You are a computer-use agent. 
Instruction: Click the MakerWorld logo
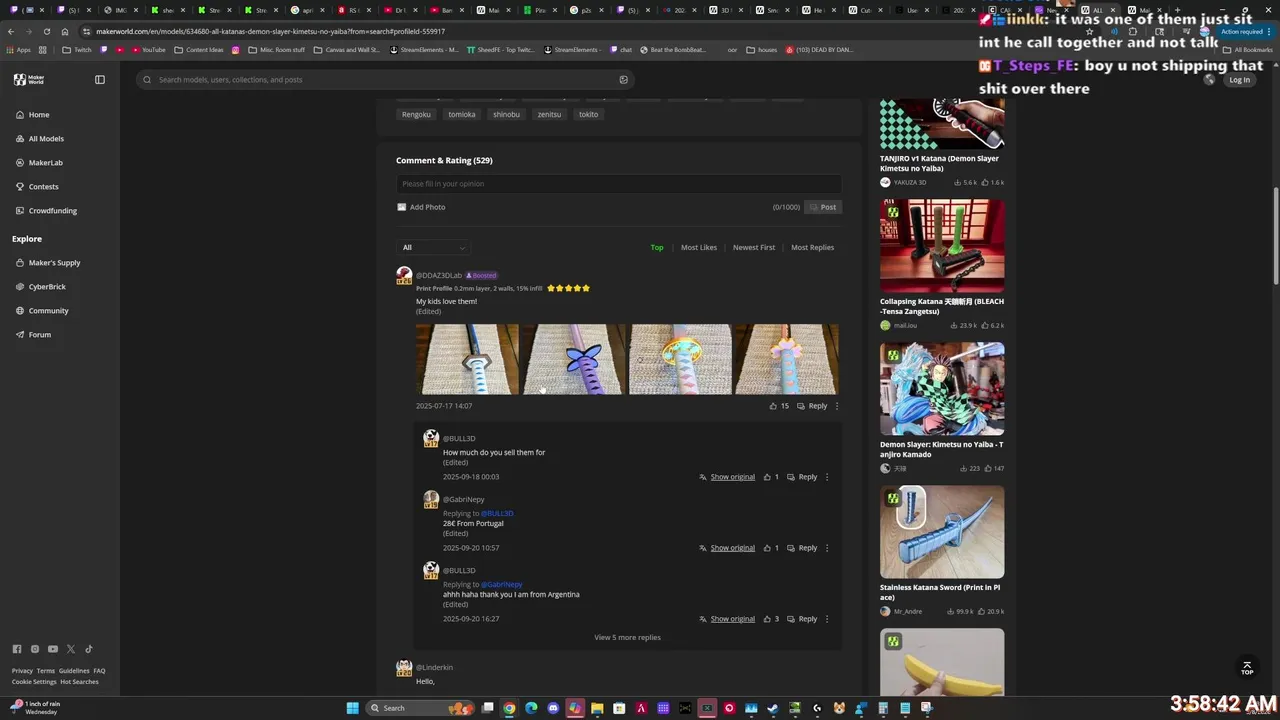click(29, 80)
